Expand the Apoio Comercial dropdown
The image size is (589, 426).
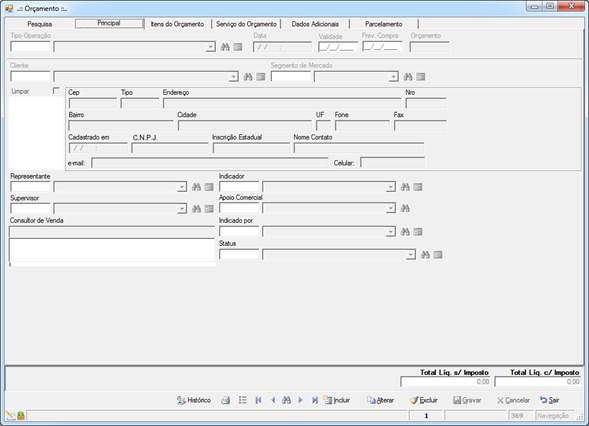click(x=391, y=208)
